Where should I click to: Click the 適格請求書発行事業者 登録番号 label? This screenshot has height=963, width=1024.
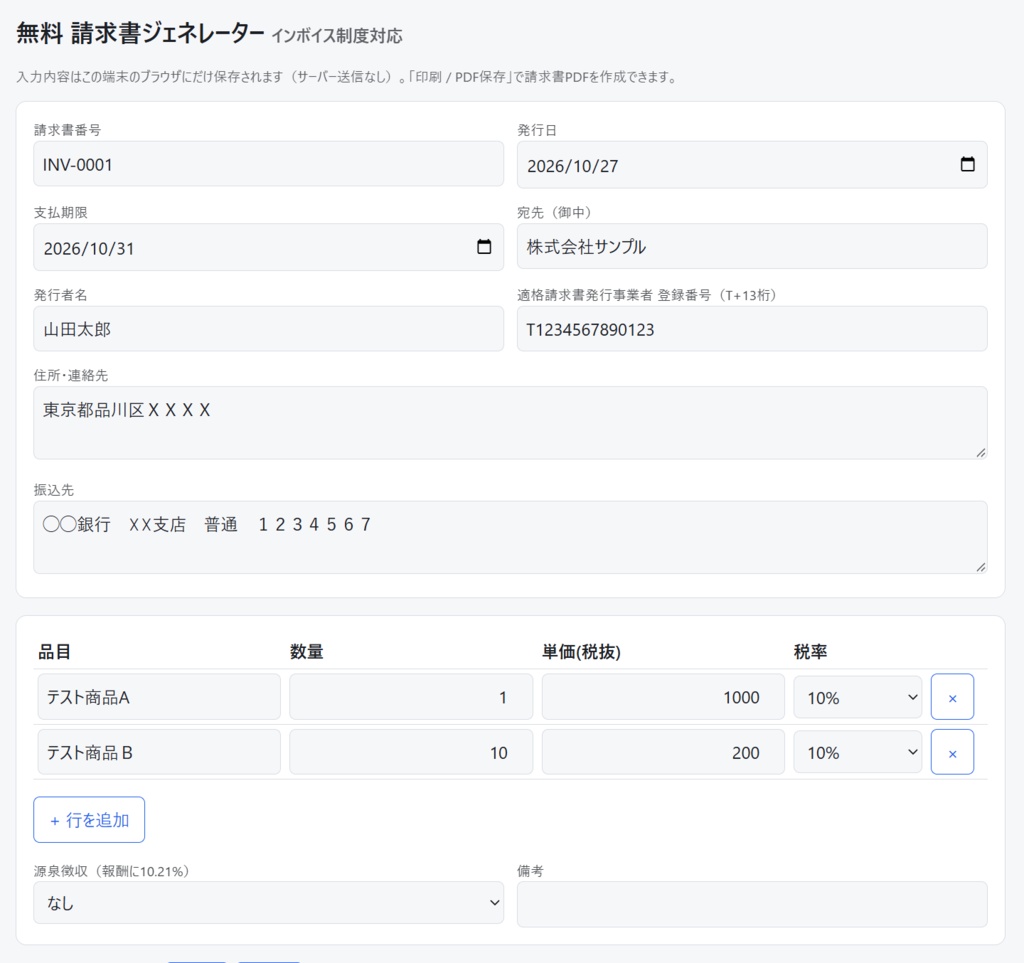647,295
